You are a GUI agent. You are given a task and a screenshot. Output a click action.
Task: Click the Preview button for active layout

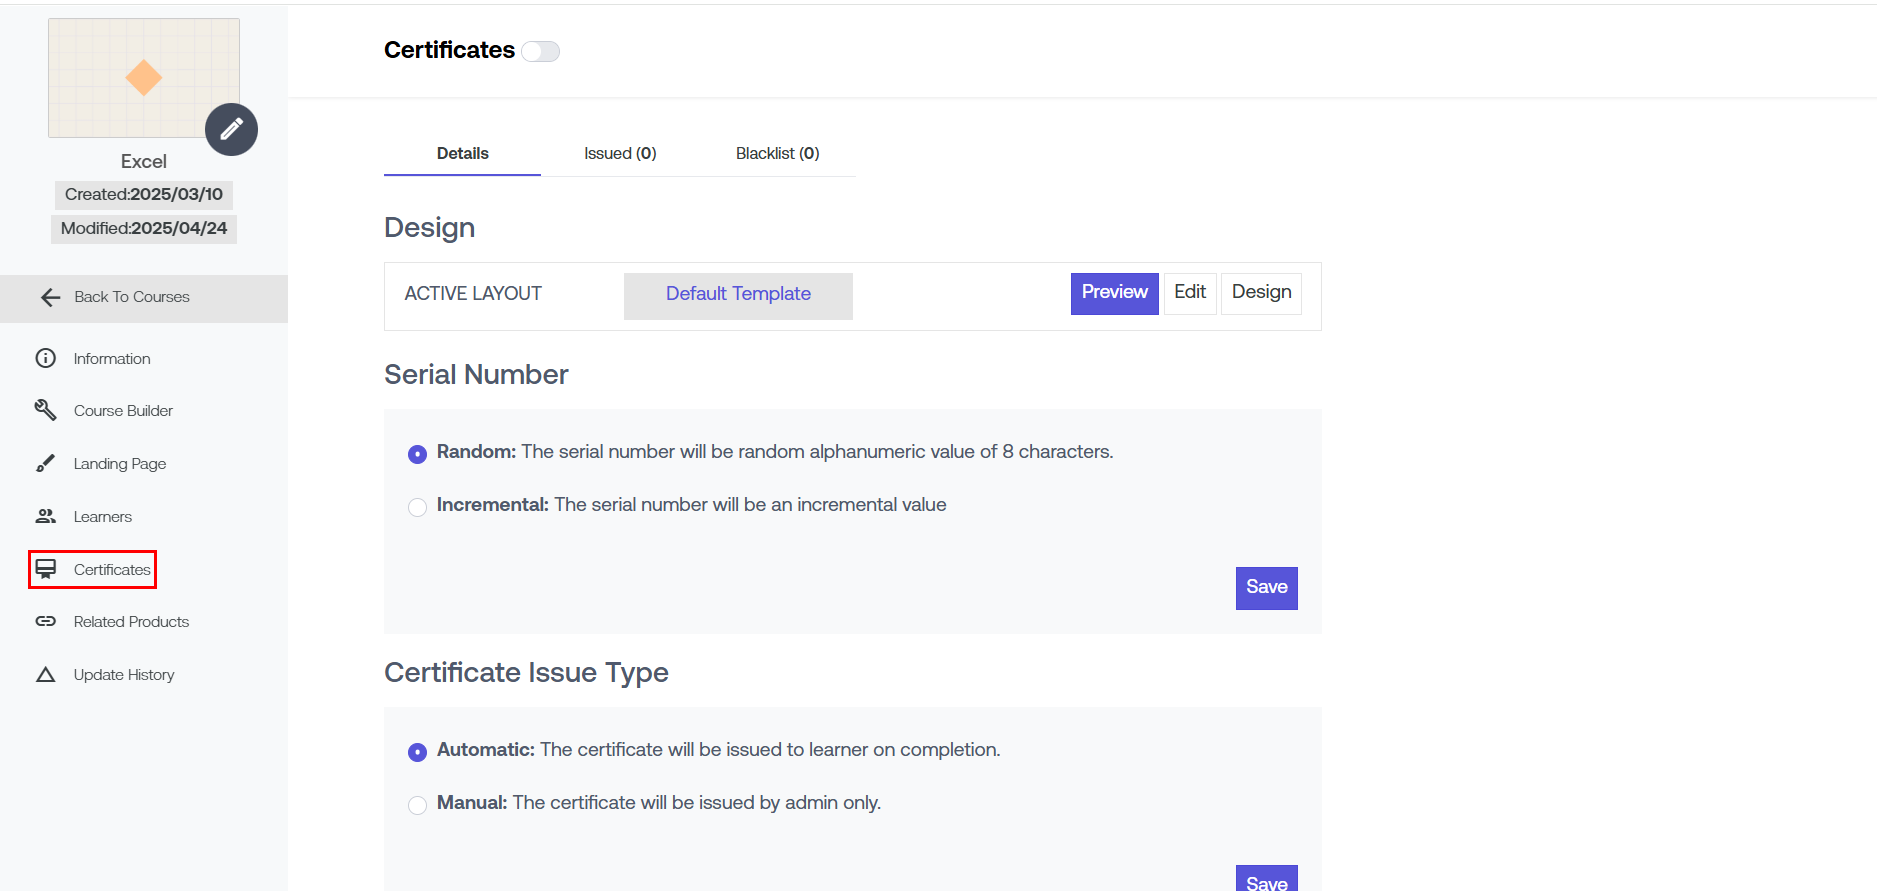1114,293
